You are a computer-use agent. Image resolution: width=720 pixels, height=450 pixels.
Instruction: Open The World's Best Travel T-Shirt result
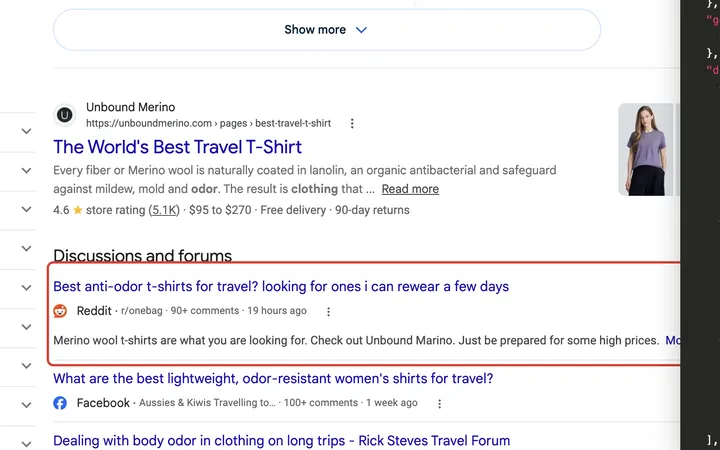click(x=177, y=147)
